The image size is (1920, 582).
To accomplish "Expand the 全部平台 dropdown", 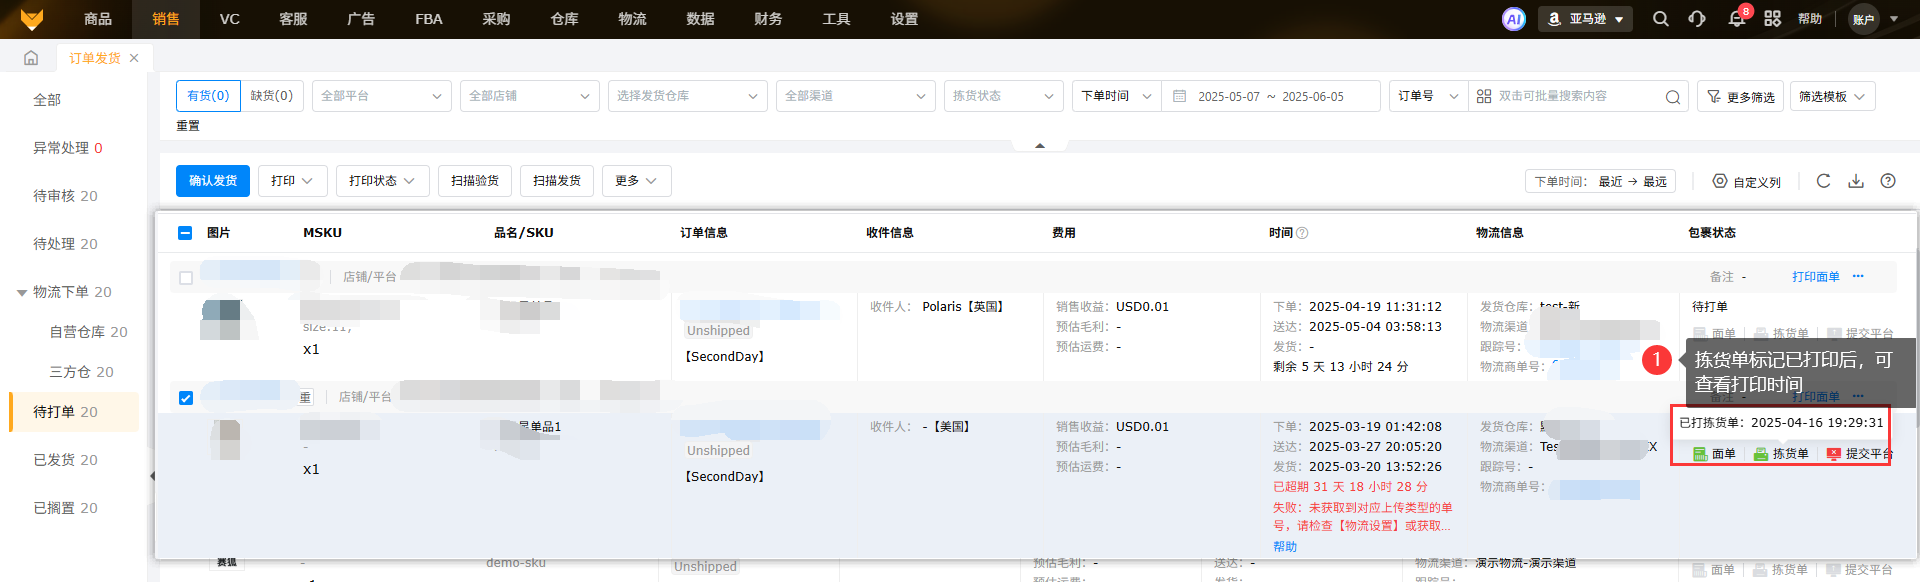I will (x=381, y=96).
